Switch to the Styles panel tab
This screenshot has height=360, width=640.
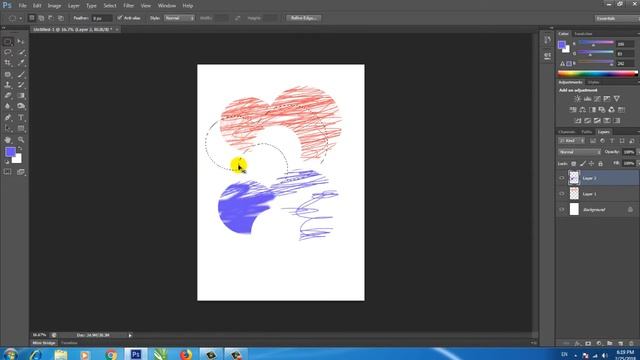[593, 82]
